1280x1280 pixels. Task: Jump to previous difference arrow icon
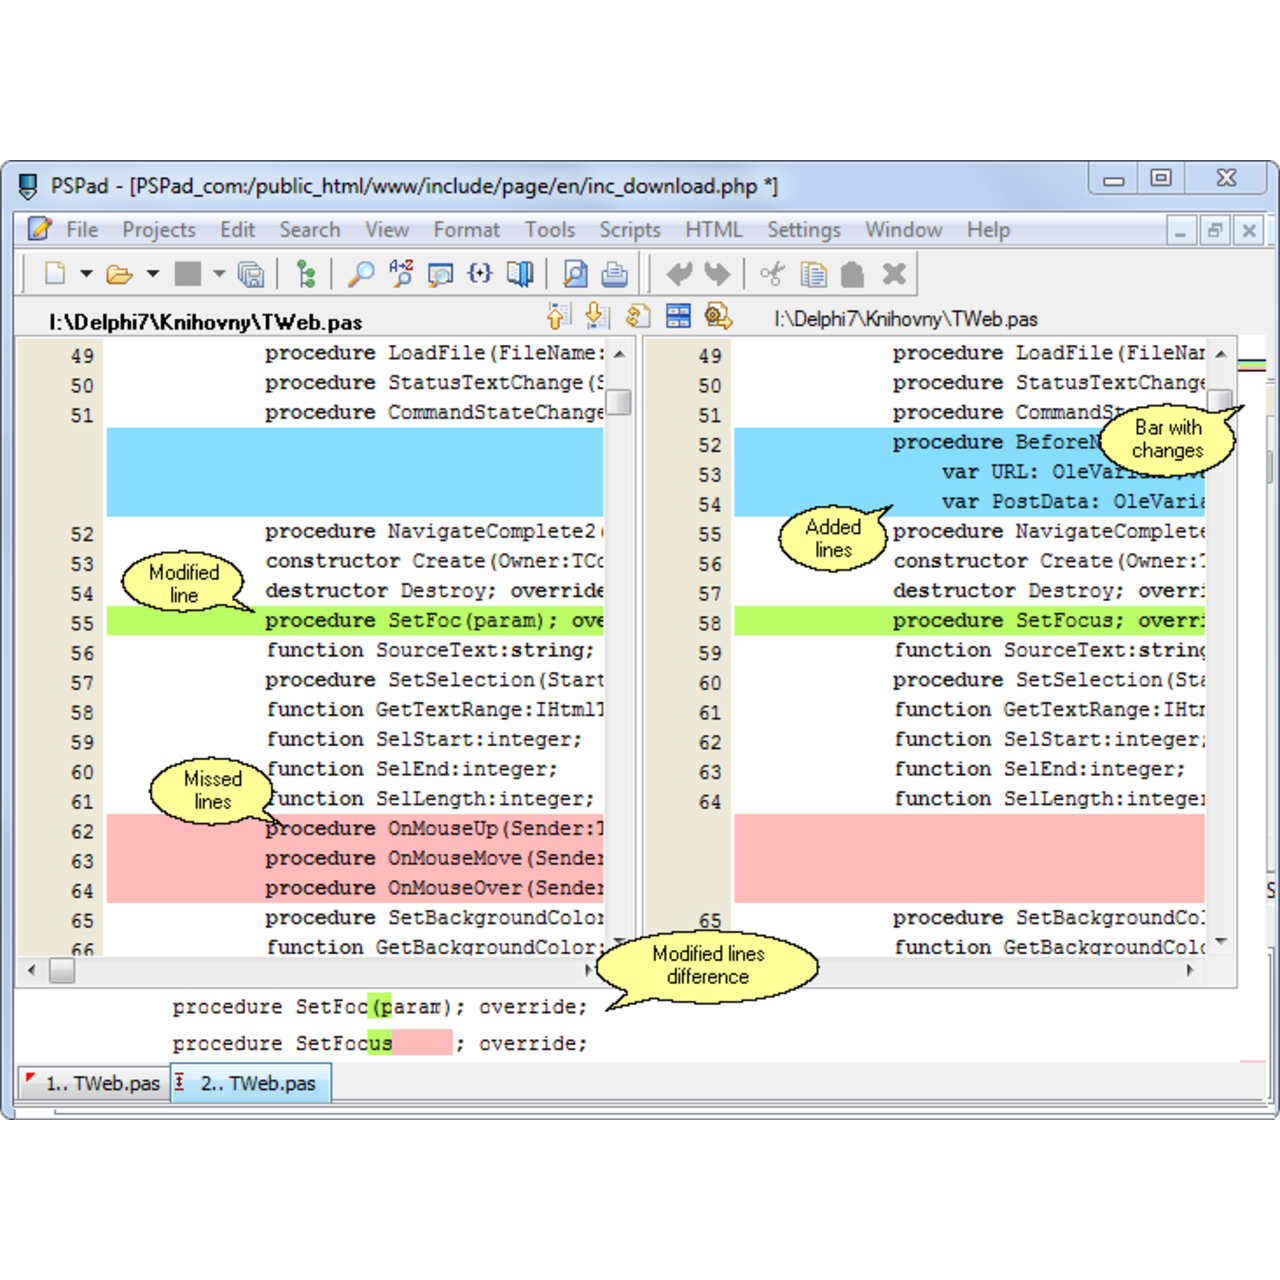pyautogui.click(x=558, y=317)
